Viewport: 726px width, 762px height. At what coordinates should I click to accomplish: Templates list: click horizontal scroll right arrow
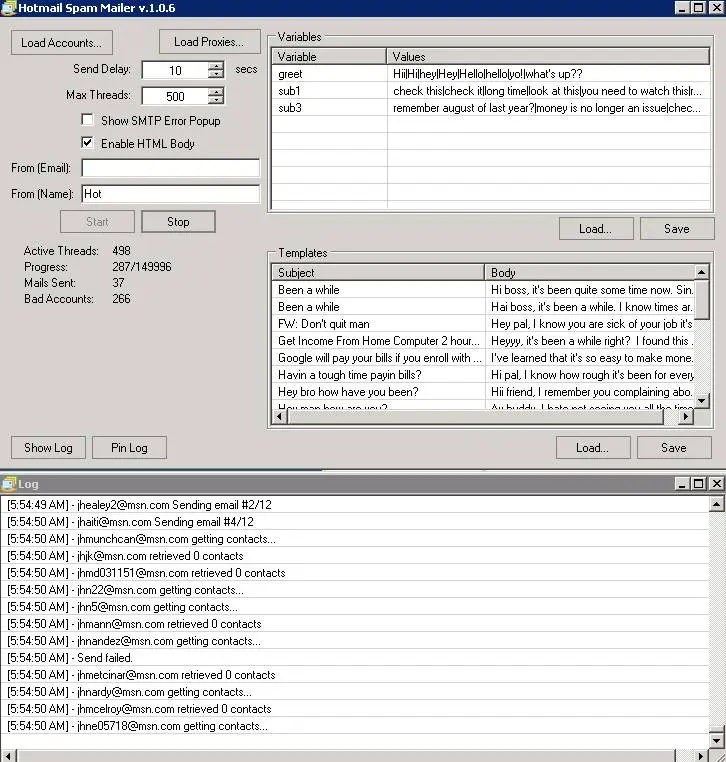click(x=686, y=416)
